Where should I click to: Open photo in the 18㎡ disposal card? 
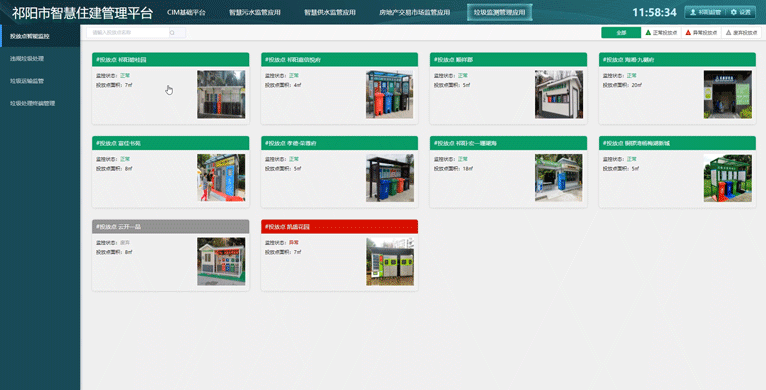coord(558,178)
